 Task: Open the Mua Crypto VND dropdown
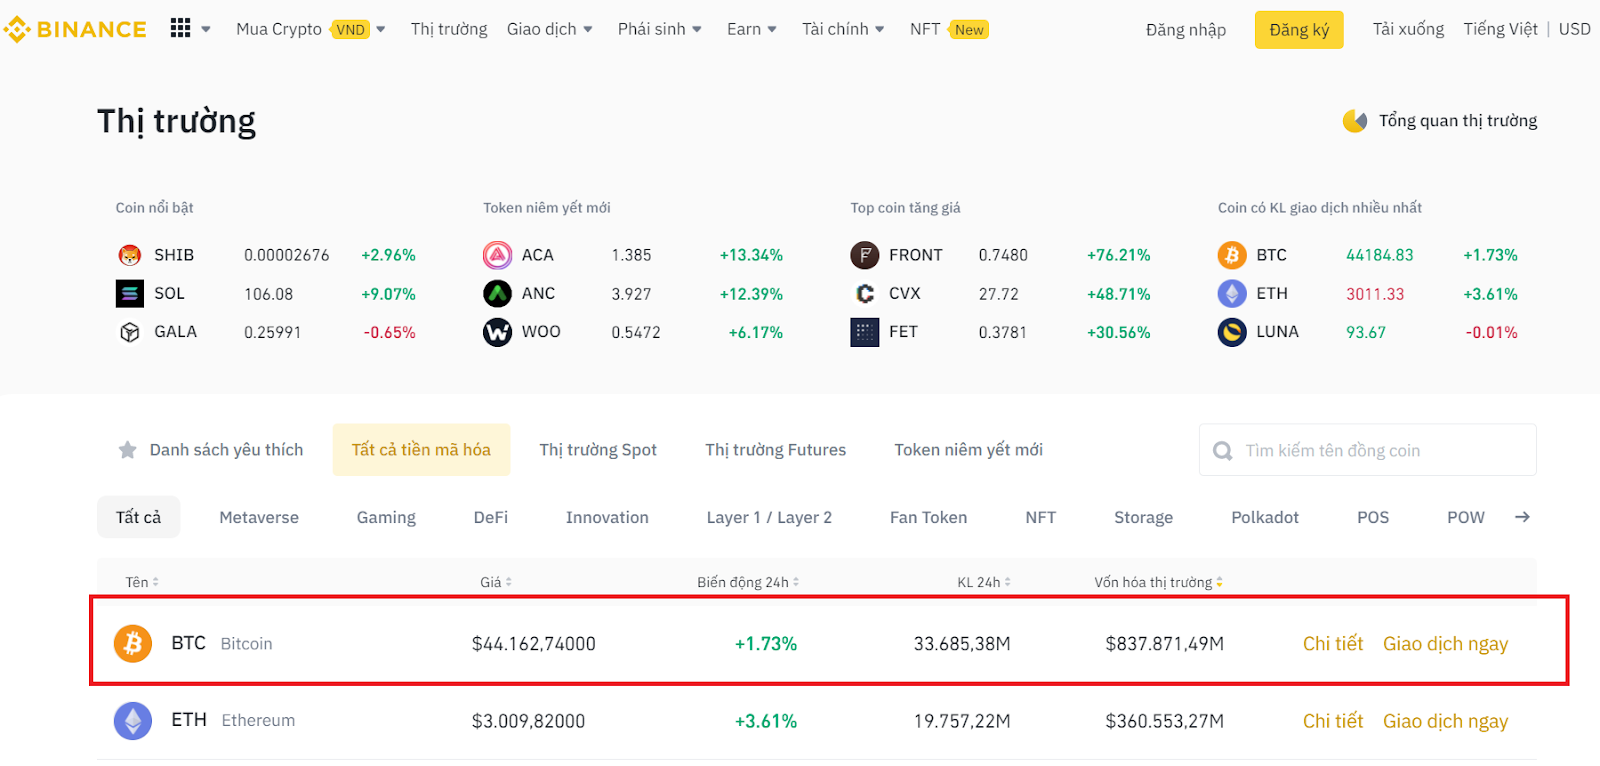(x=310, y=29)
